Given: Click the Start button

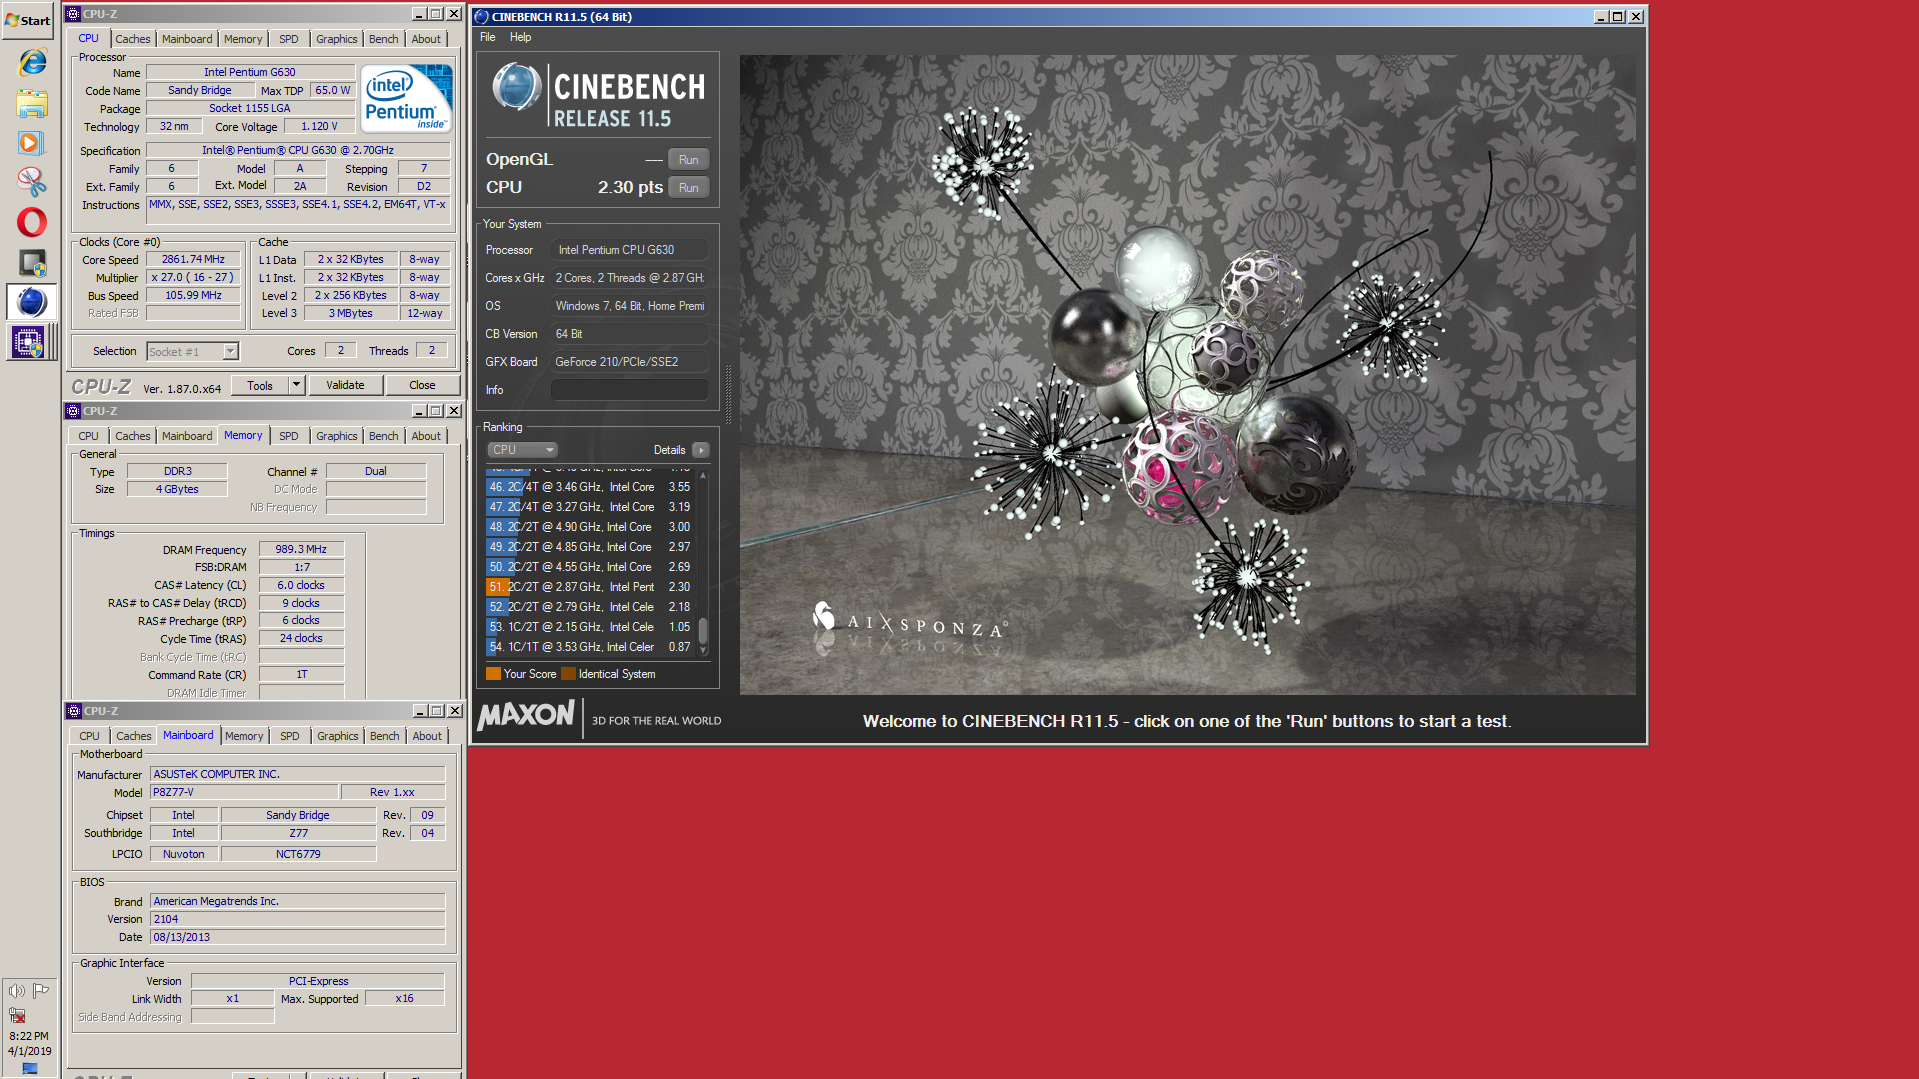Looking at the screenshot, I should click(29, 20).
